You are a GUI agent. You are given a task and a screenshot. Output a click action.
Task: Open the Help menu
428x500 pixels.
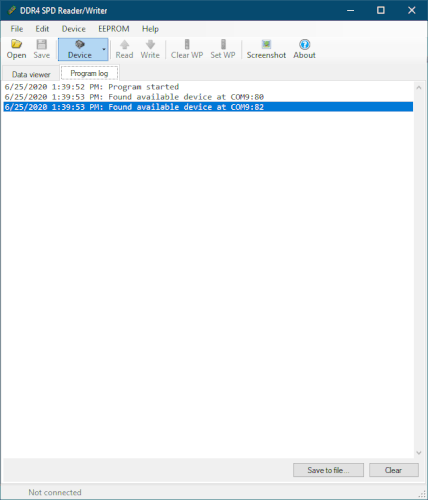[x=150, y=29]
